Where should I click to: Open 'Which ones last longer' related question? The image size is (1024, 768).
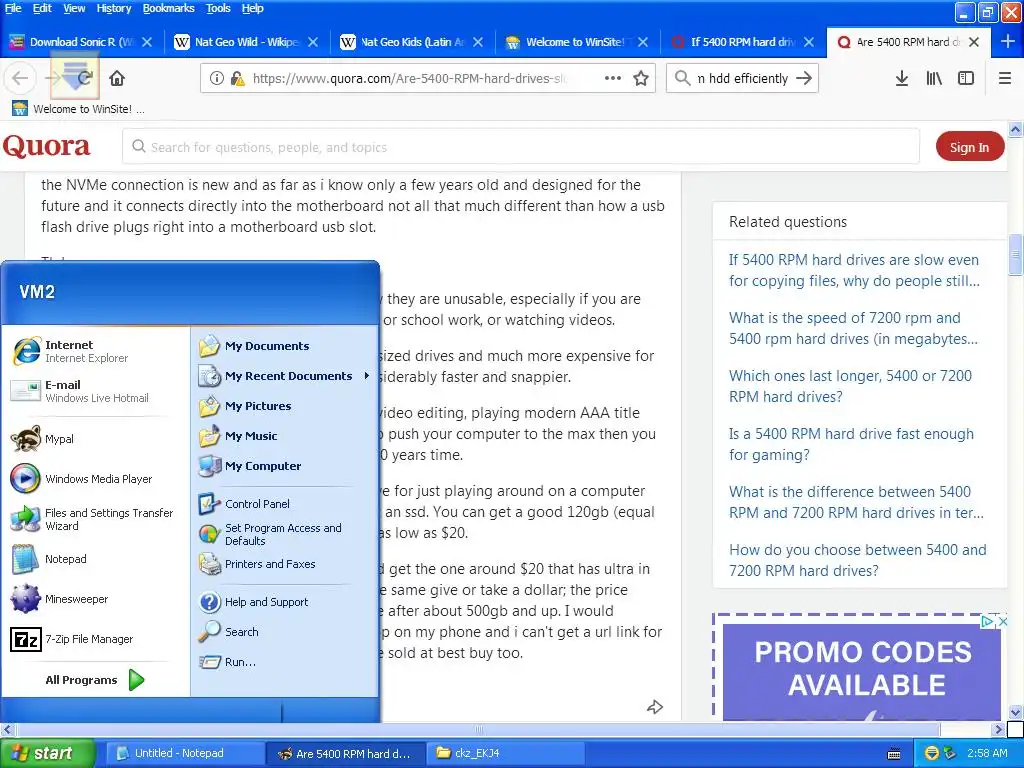point(850,386)
